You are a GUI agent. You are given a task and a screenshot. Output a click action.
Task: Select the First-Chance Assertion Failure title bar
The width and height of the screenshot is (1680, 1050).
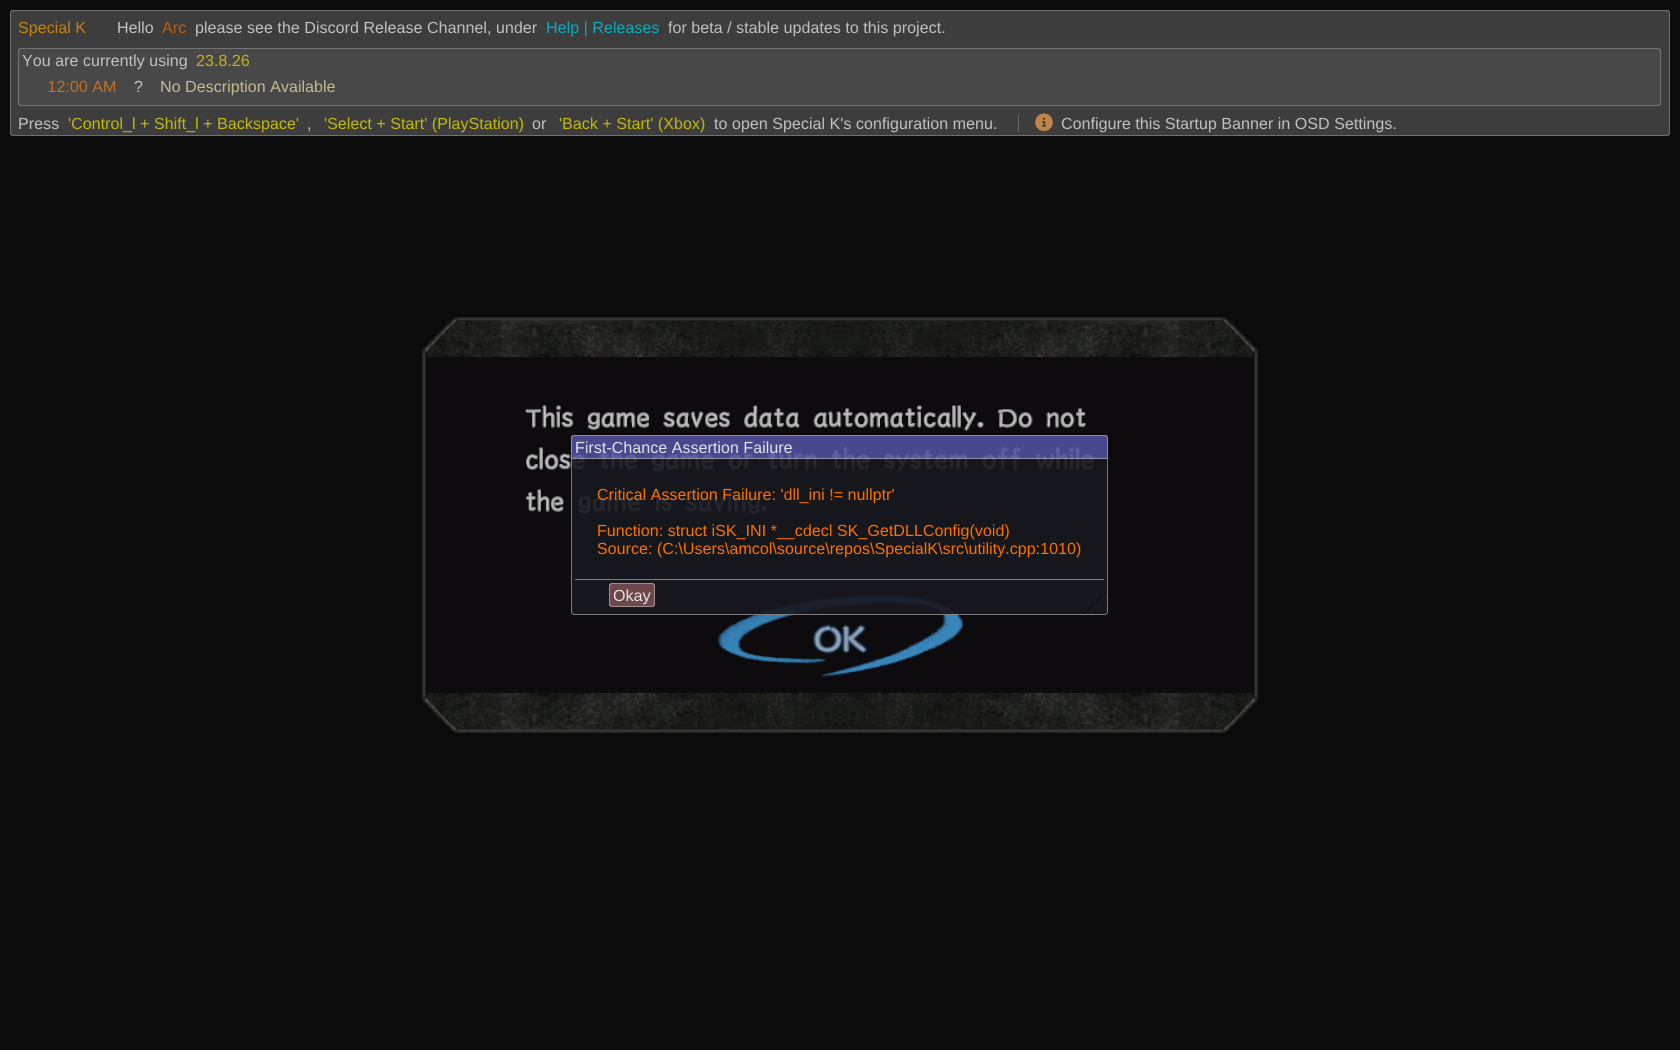(x=684, y=447)
